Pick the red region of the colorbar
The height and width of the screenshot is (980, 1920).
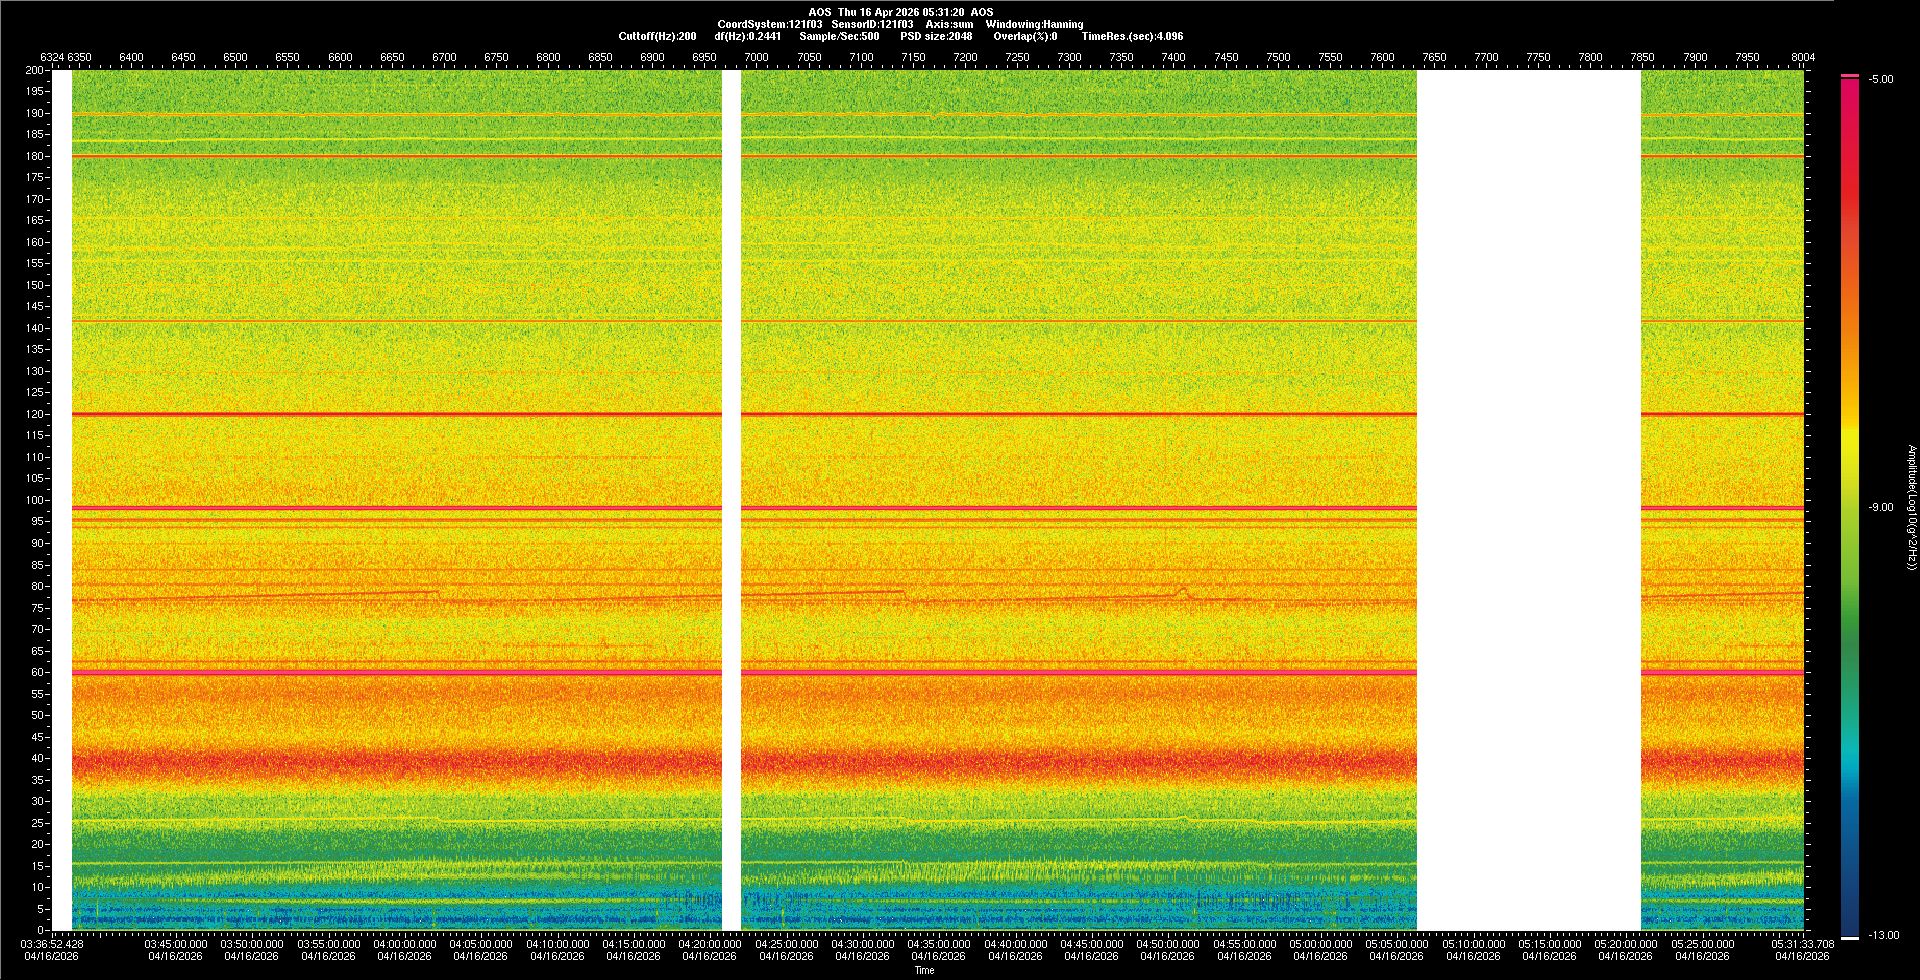click(1850, 200)
